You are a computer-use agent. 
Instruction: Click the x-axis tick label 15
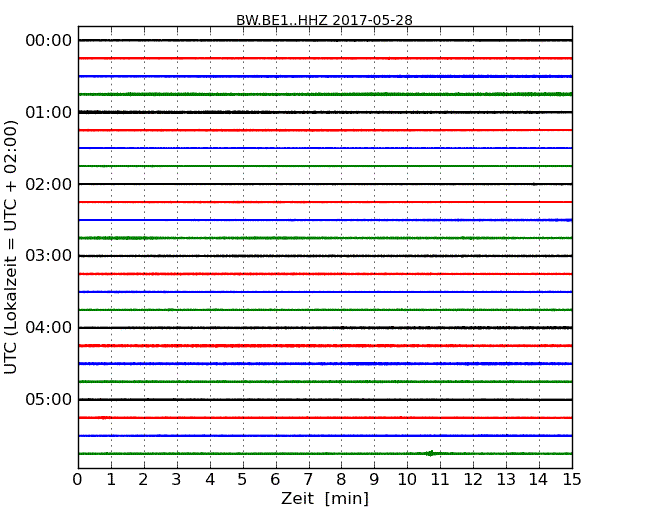click(x=572, y=480)
